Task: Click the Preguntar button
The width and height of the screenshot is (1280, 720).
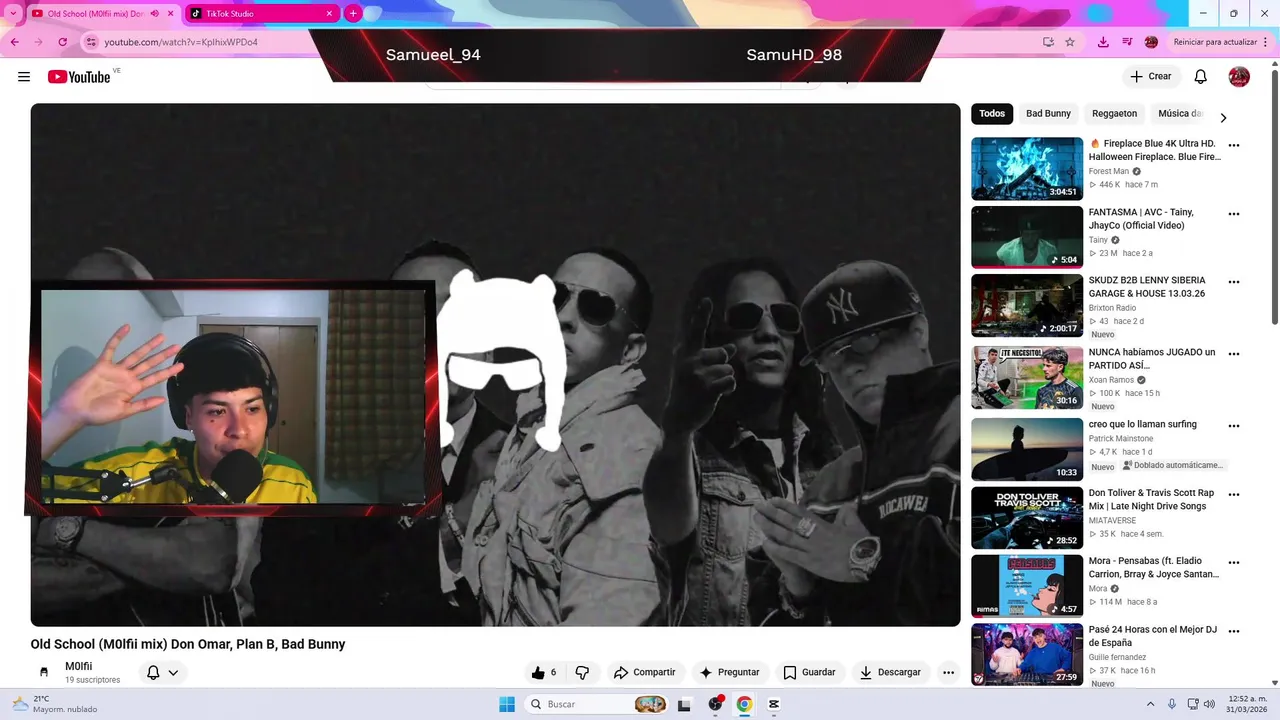Action: tap(729, 673)
